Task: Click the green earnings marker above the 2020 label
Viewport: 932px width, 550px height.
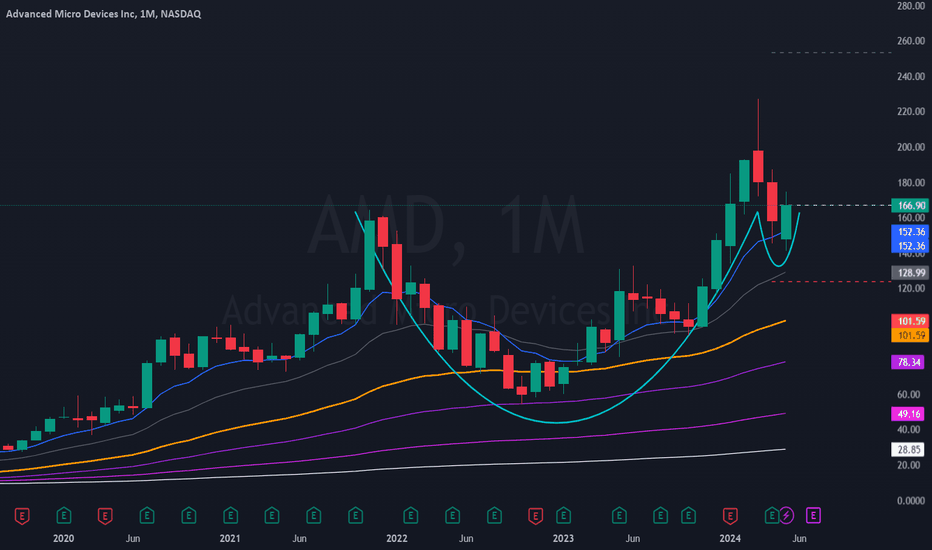Action: tap(64, 516)
